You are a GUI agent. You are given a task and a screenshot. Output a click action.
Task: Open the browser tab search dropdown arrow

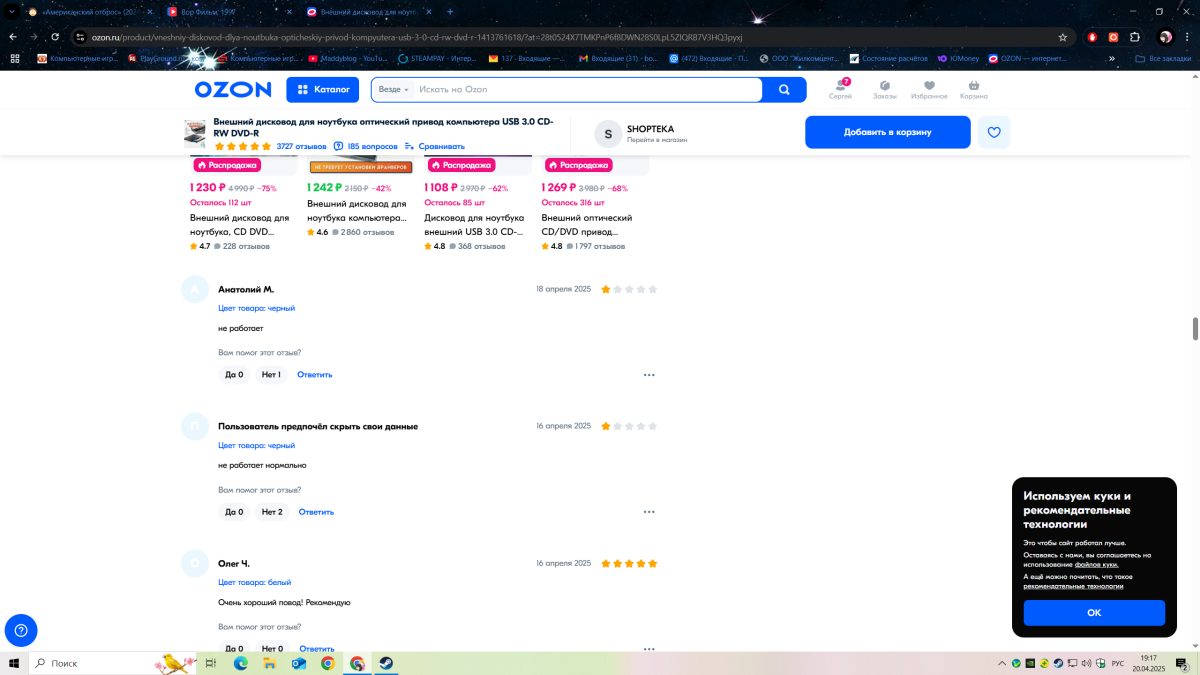tap(10, 12)
